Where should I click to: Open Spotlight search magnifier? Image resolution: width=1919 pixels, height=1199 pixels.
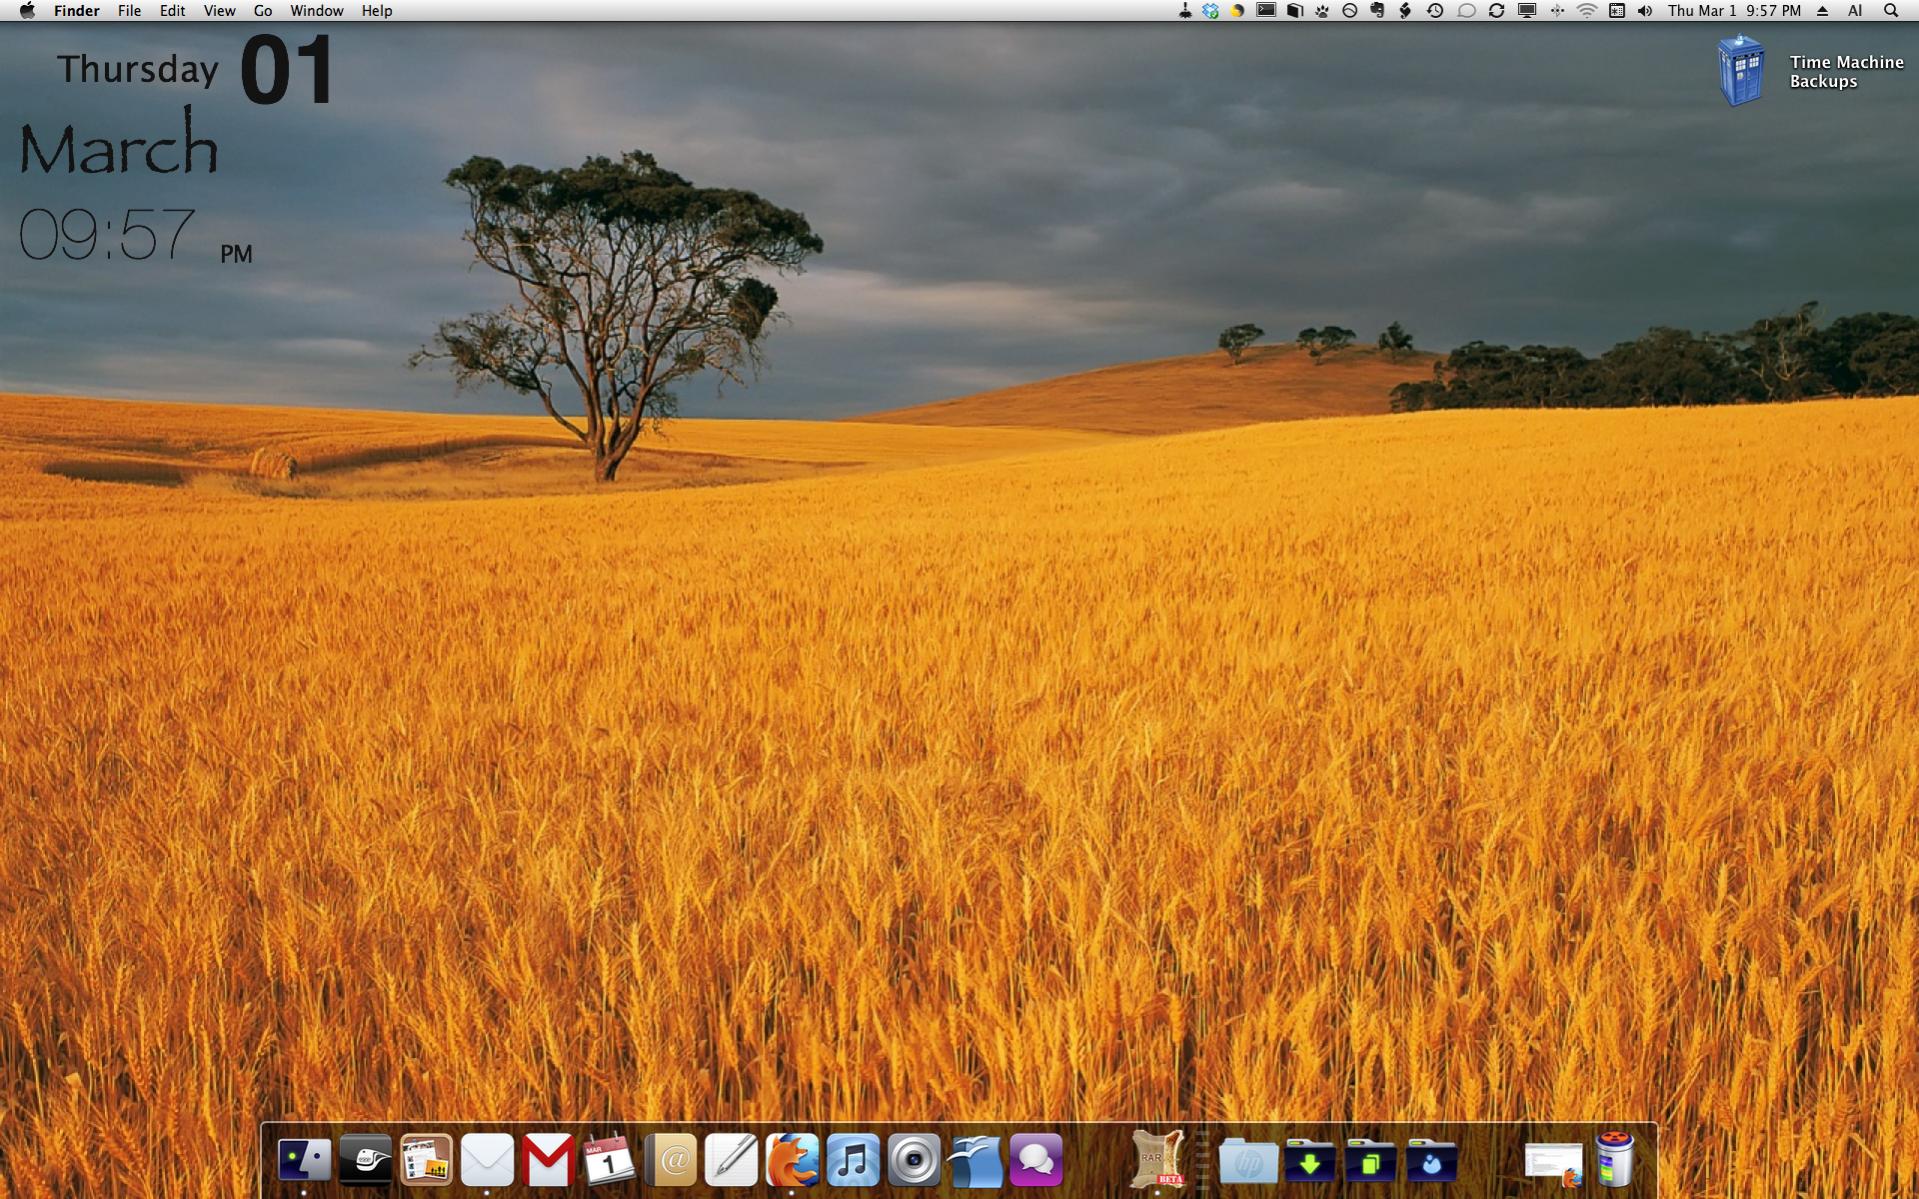(x=1891, y=10)
